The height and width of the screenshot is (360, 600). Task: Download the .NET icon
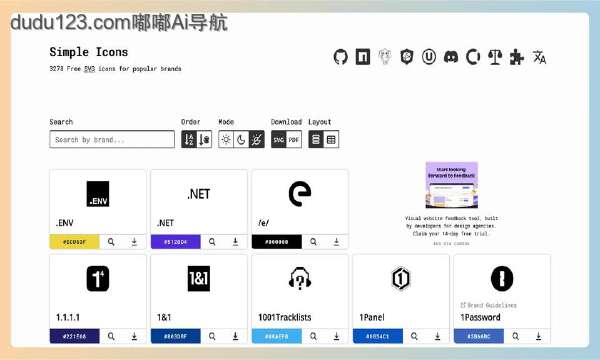point(235,242)
